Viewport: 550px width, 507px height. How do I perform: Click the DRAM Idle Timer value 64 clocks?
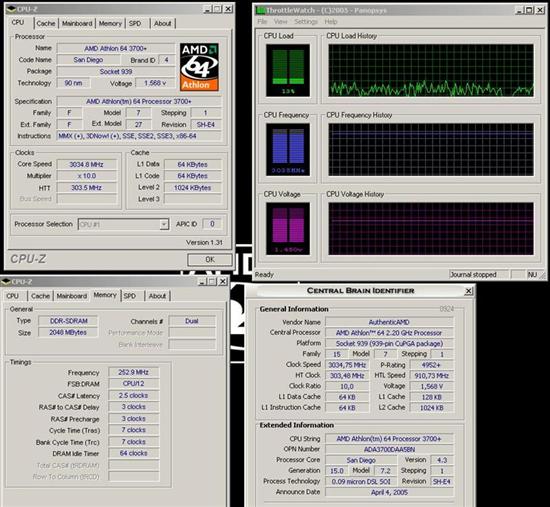134,453
